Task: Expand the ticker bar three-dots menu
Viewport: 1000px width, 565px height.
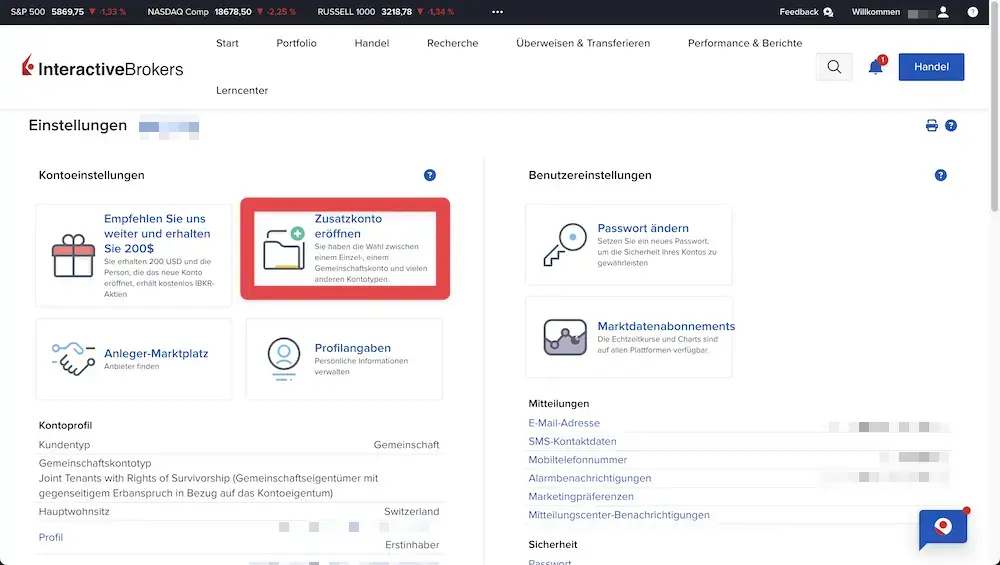Action: click(497, 12)
